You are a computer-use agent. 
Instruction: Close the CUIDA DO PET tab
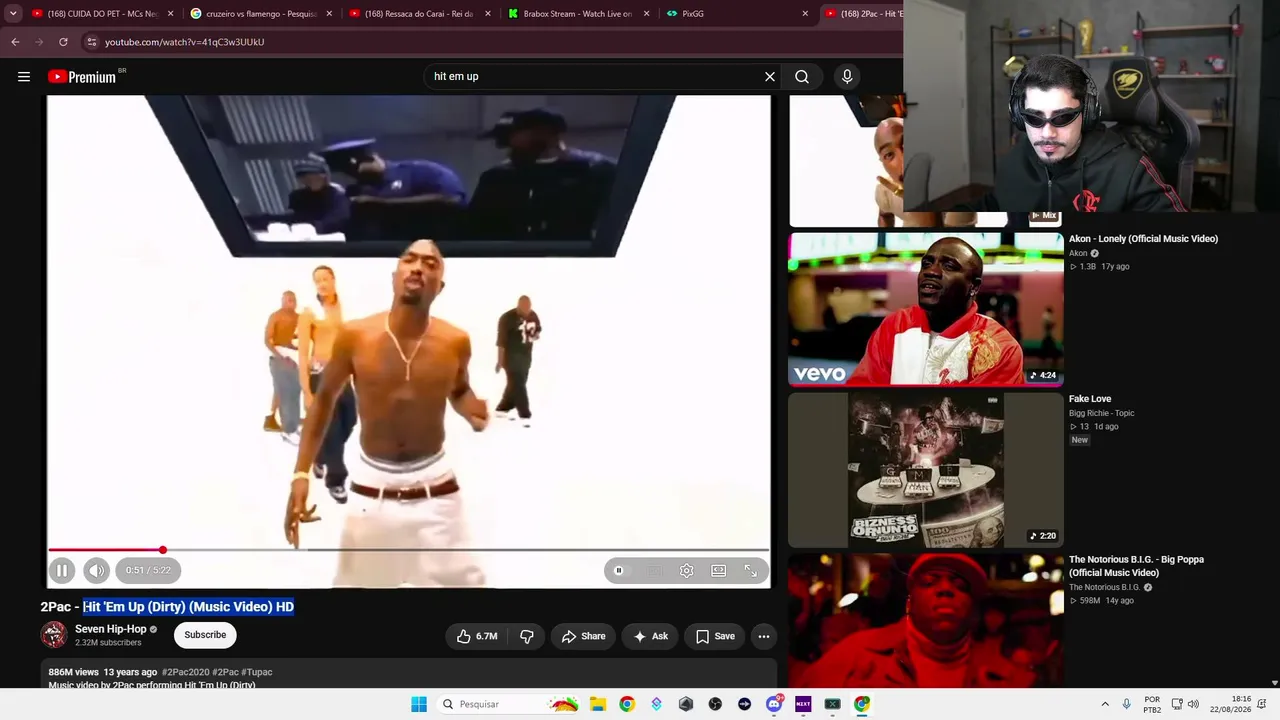(171, 14)
